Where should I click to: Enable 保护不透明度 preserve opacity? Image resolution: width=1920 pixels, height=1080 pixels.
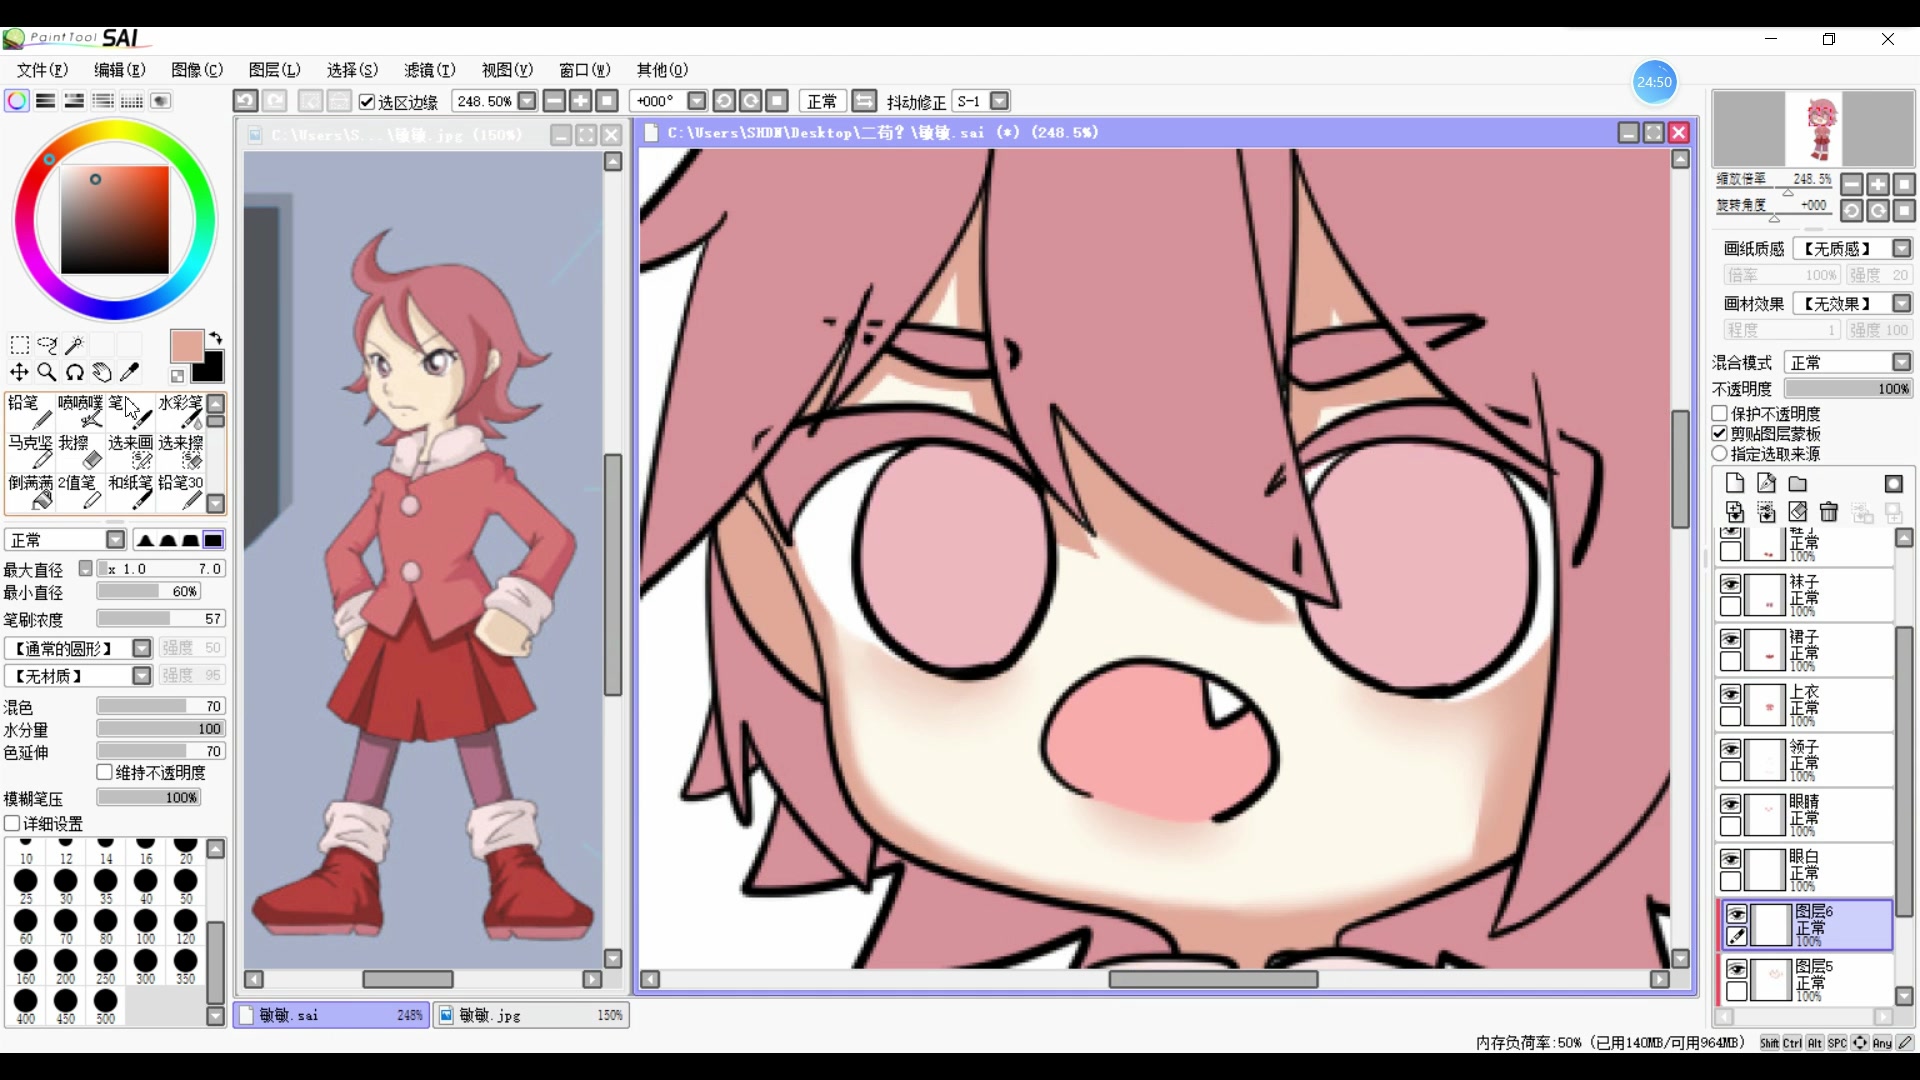click(x=1720, y=413)
